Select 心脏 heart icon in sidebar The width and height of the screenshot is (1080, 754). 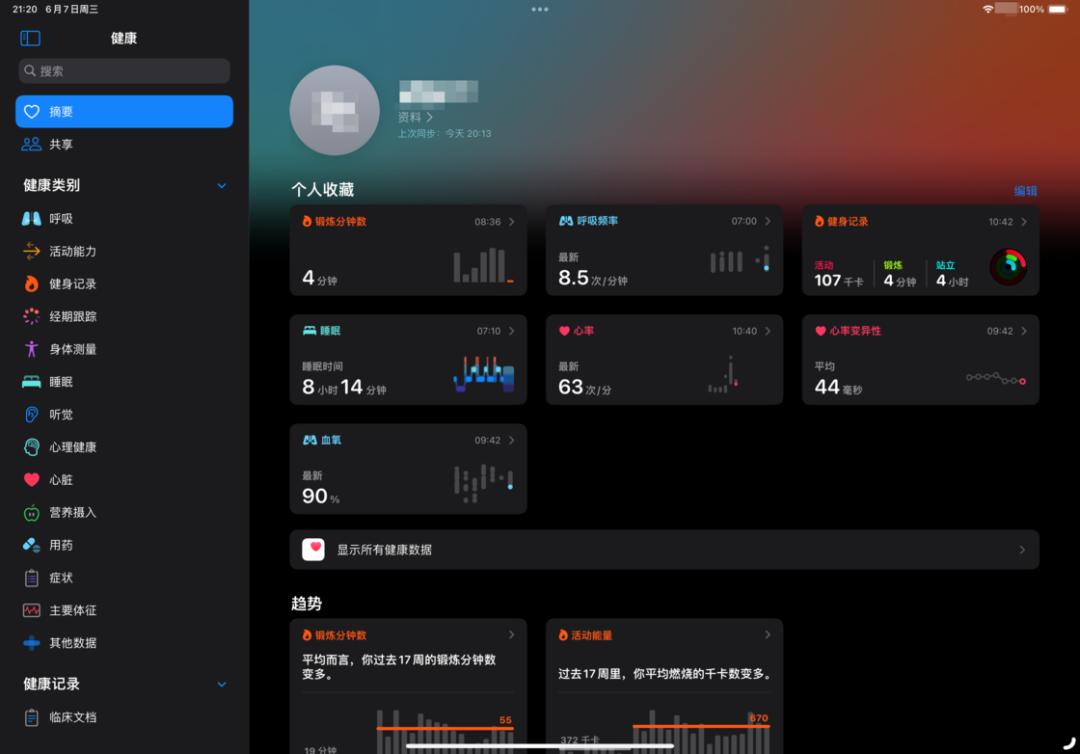point(32,479)
